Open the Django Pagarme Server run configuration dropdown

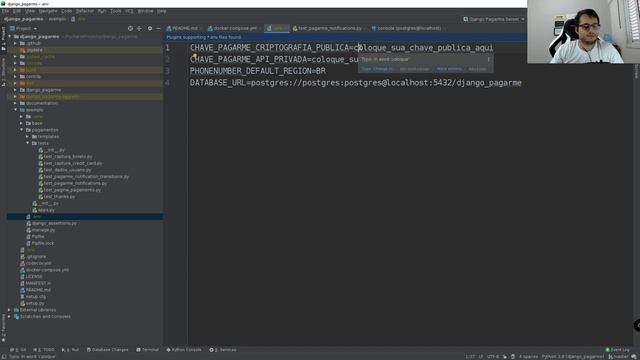(494, 19)
